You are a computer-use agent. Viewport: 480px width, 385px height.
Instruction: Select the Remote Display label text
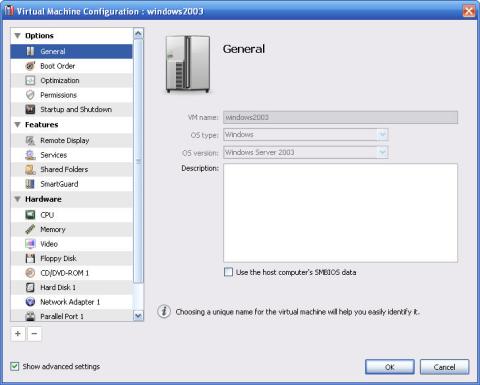pos(65,140)
